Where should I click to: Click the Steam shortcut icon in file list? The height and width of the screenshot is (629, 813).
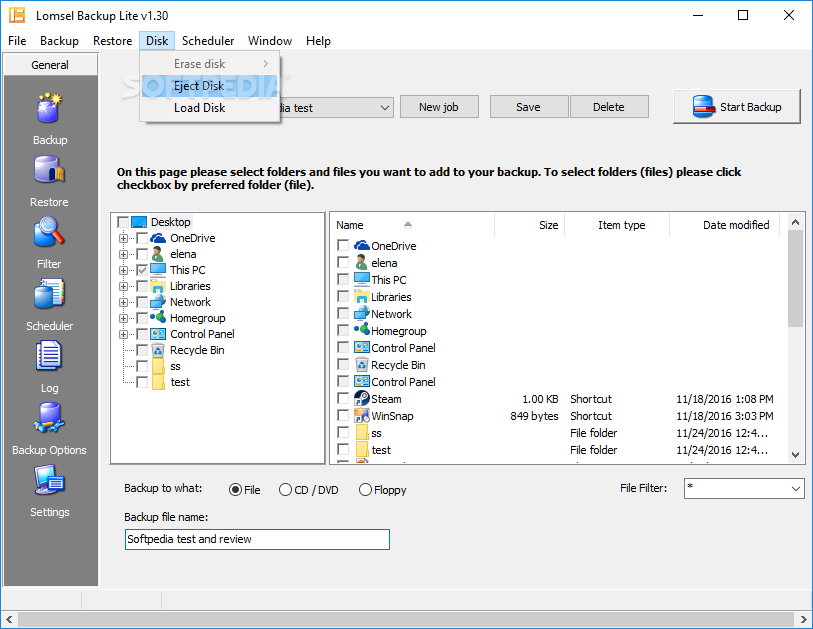pyautogui.click(x=361, y=398)
